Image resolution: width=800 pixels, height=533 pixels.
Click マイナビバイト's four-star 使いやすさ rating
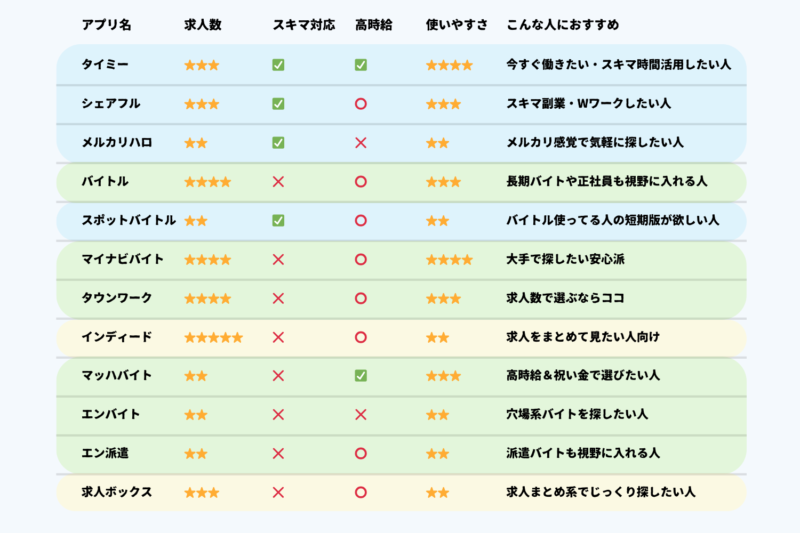[x=449, y=260]
